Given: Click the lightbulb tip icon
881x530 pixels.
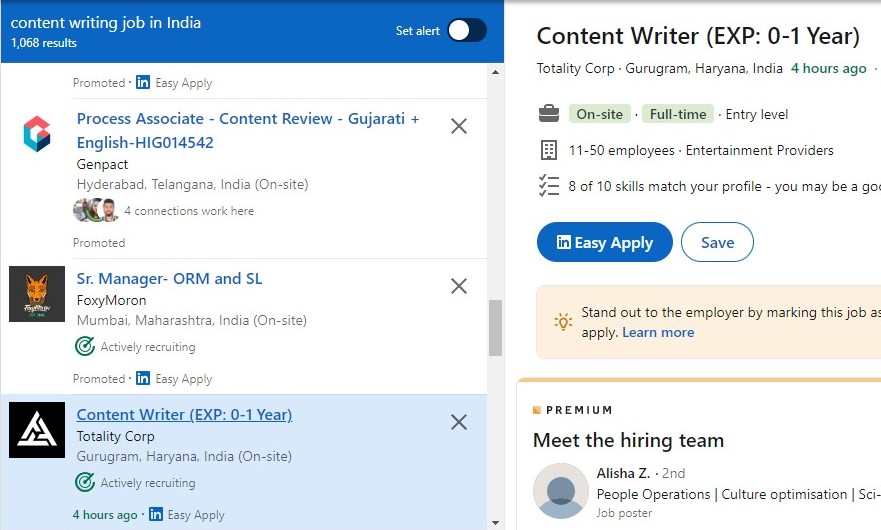Looking at the screenshot, I should pyautogui.click(x=563, y=322).
